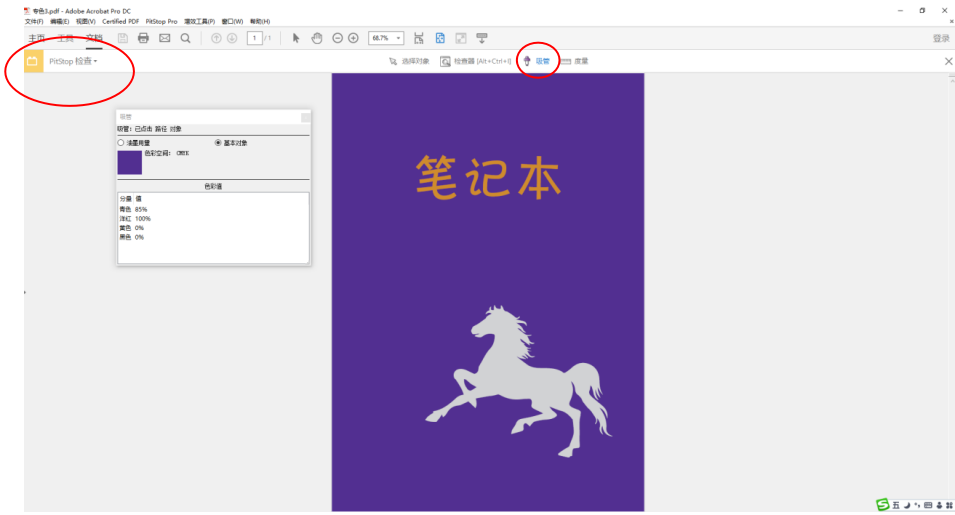Click the Print icon in the toolbar

pos(143,38)
